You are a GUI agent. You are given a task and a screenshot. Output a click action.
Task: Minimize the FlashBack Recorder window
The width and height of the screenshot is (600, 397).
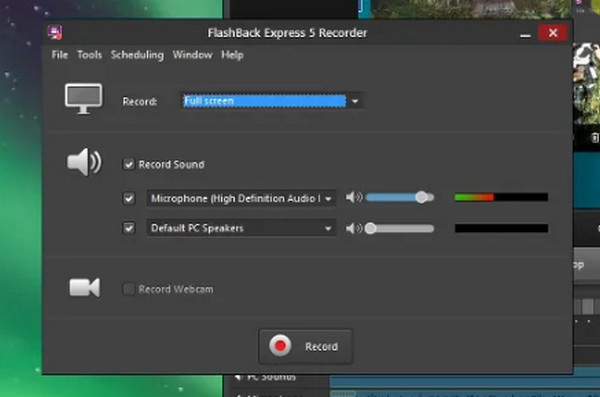[x=525, y=34]
